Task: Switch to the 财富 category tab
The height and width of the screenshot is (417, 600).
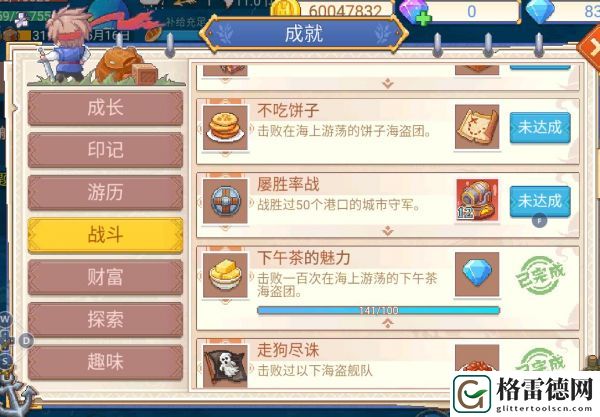Action: (x=105, y=277)
